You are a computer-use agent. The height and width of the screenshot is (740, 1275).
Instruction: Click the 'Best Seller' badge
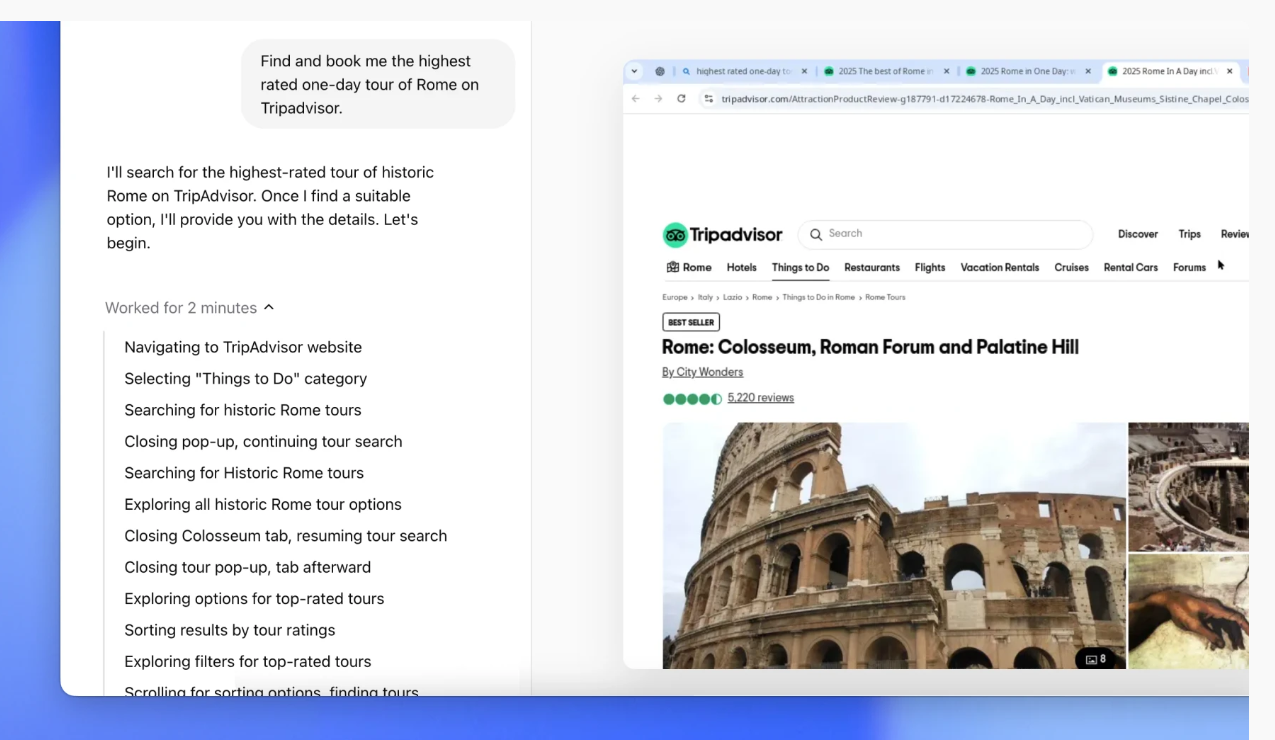[x=690, y=322]
